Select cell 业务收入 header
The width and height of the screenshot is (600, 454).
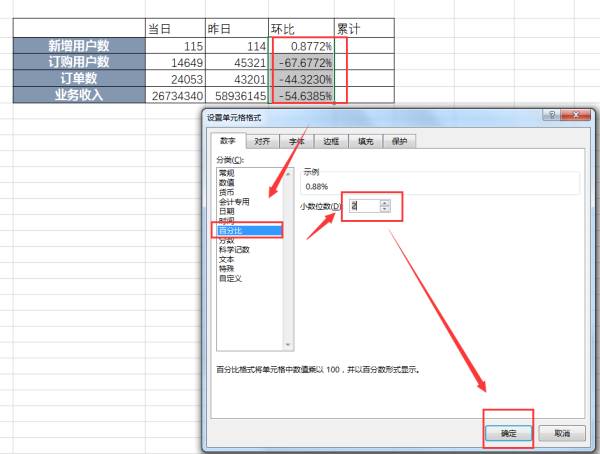pyautogui.click(x=79, y=95)
